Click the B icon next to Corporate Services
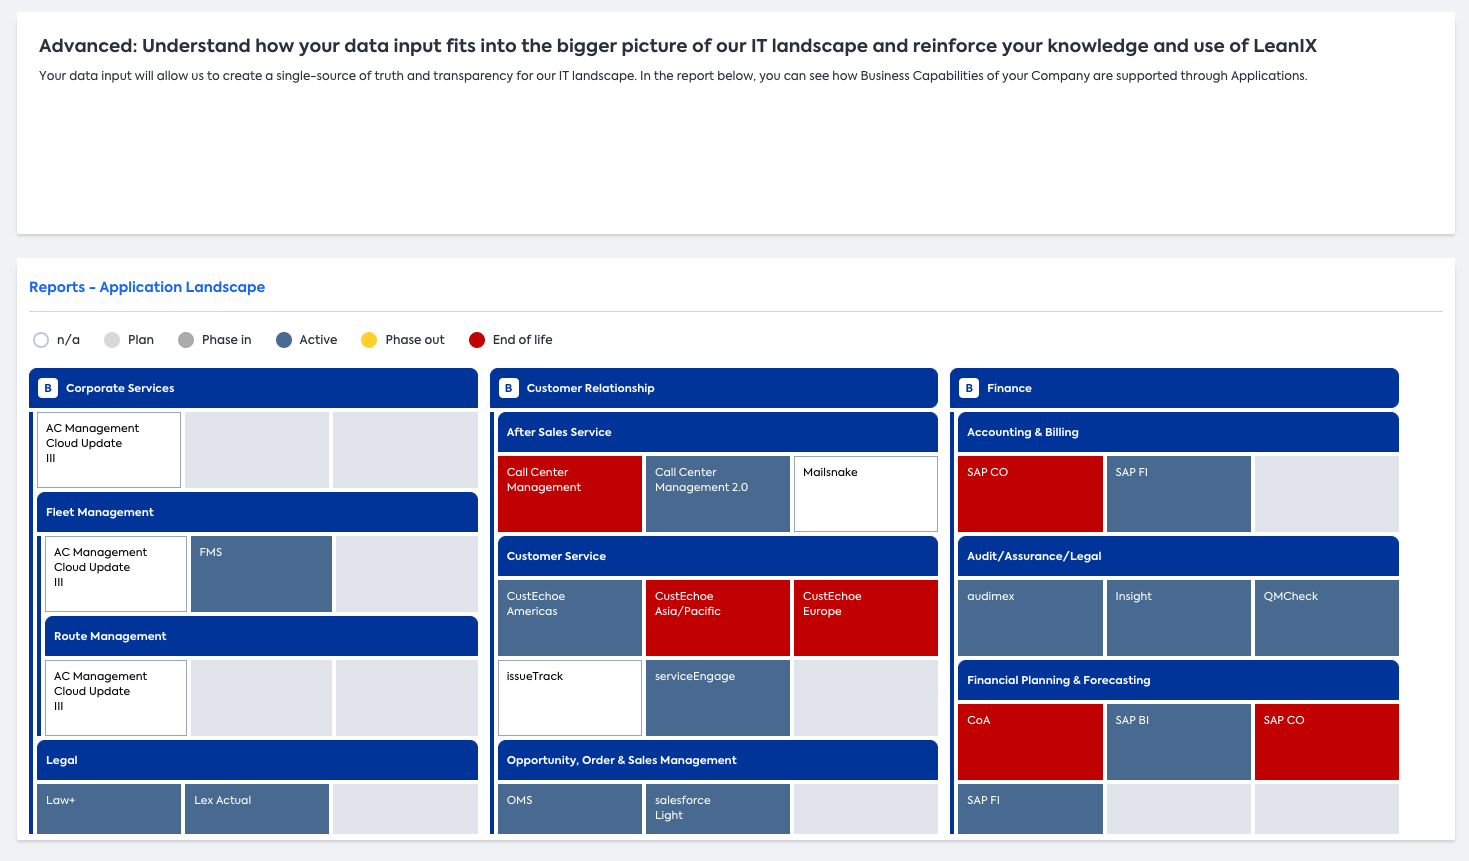The image size is (1469, 861). (x=47, y=388)
